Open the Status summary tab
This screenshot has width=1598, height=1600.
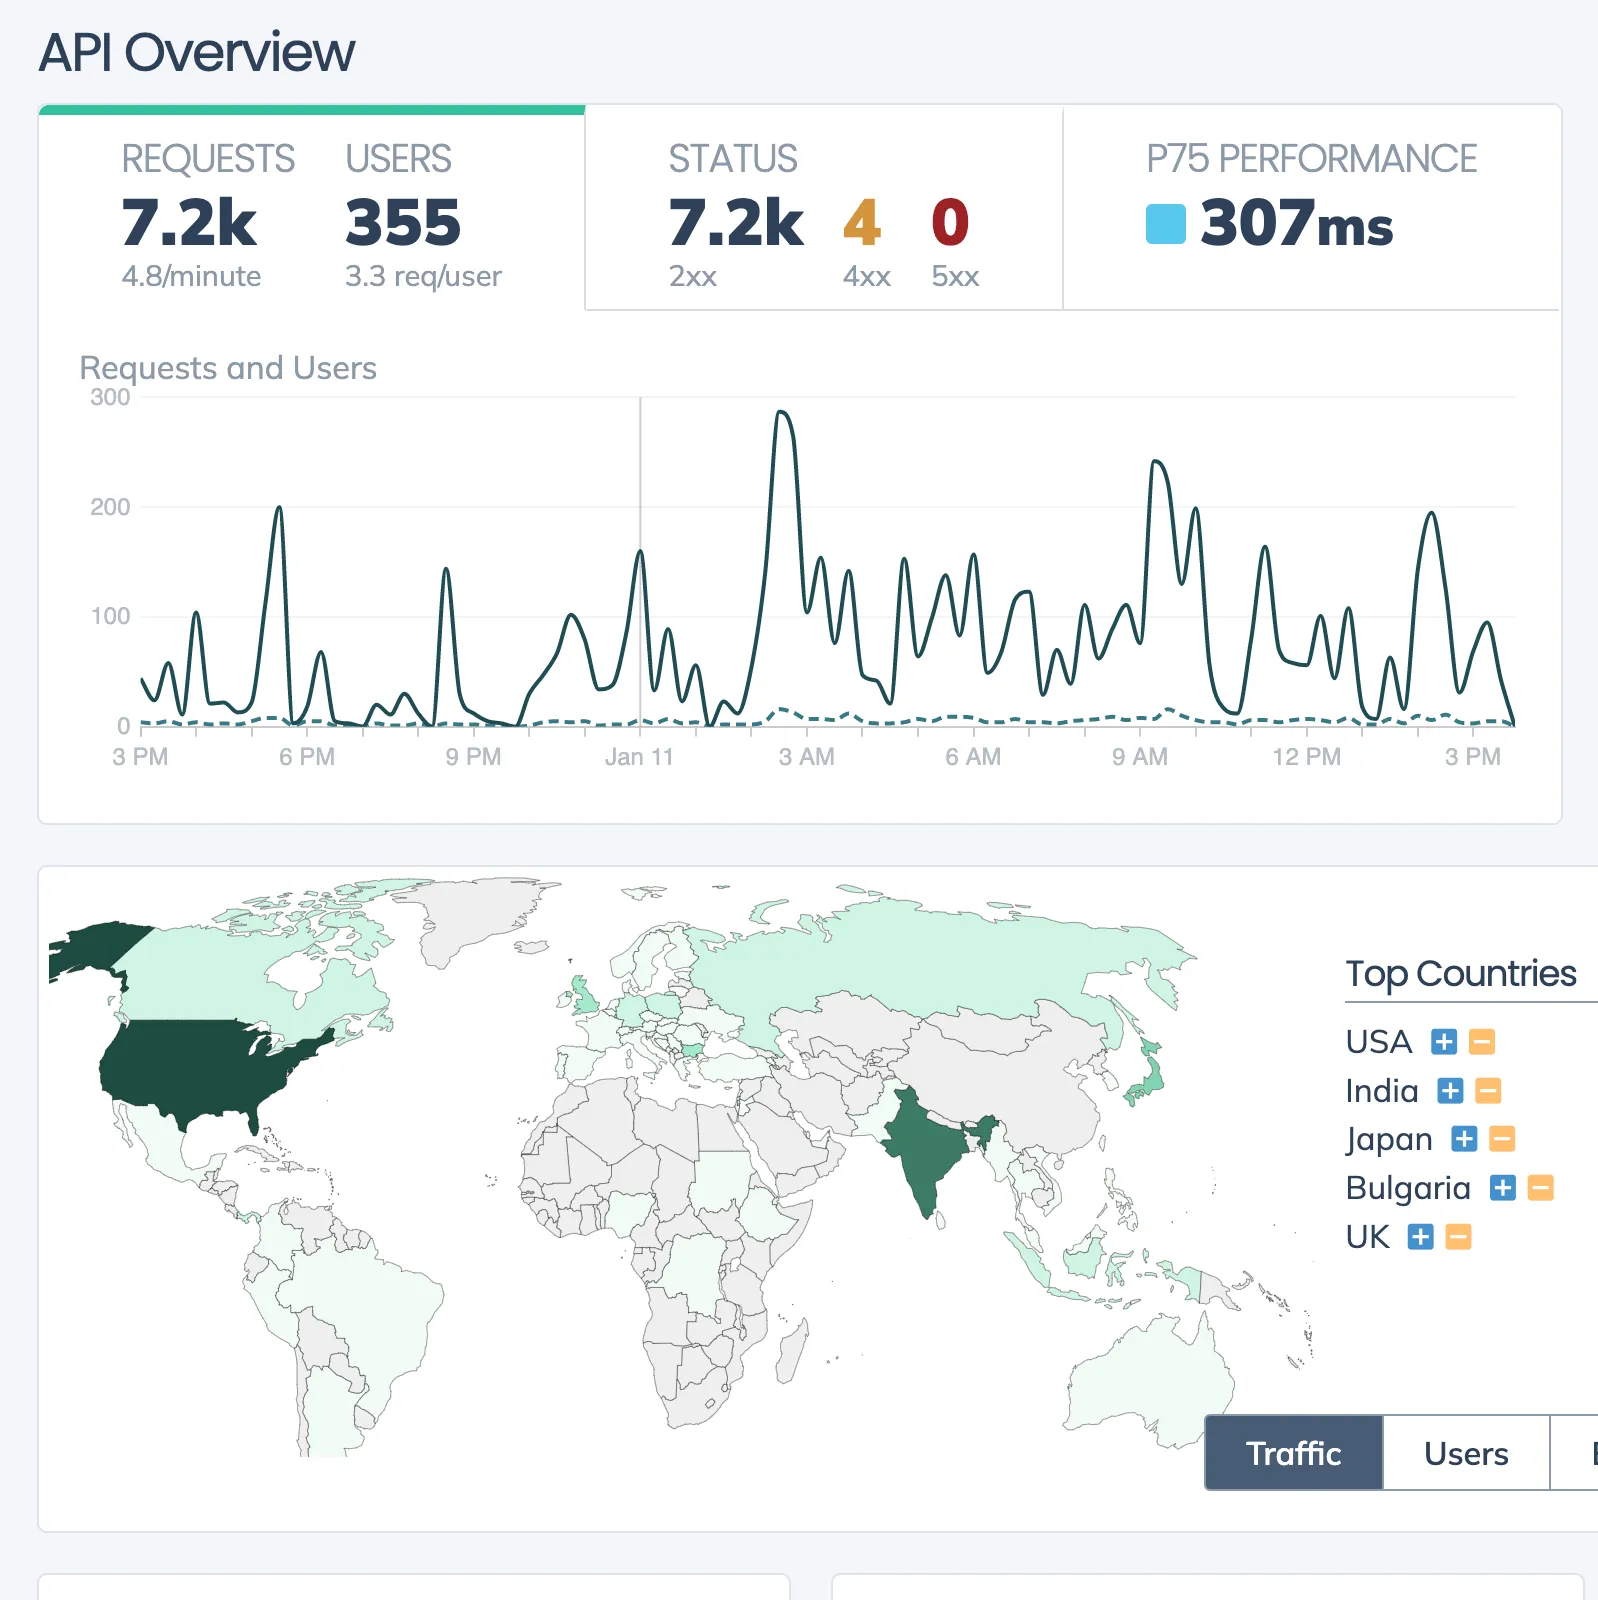pyautogui.click(x=824, y=209)
